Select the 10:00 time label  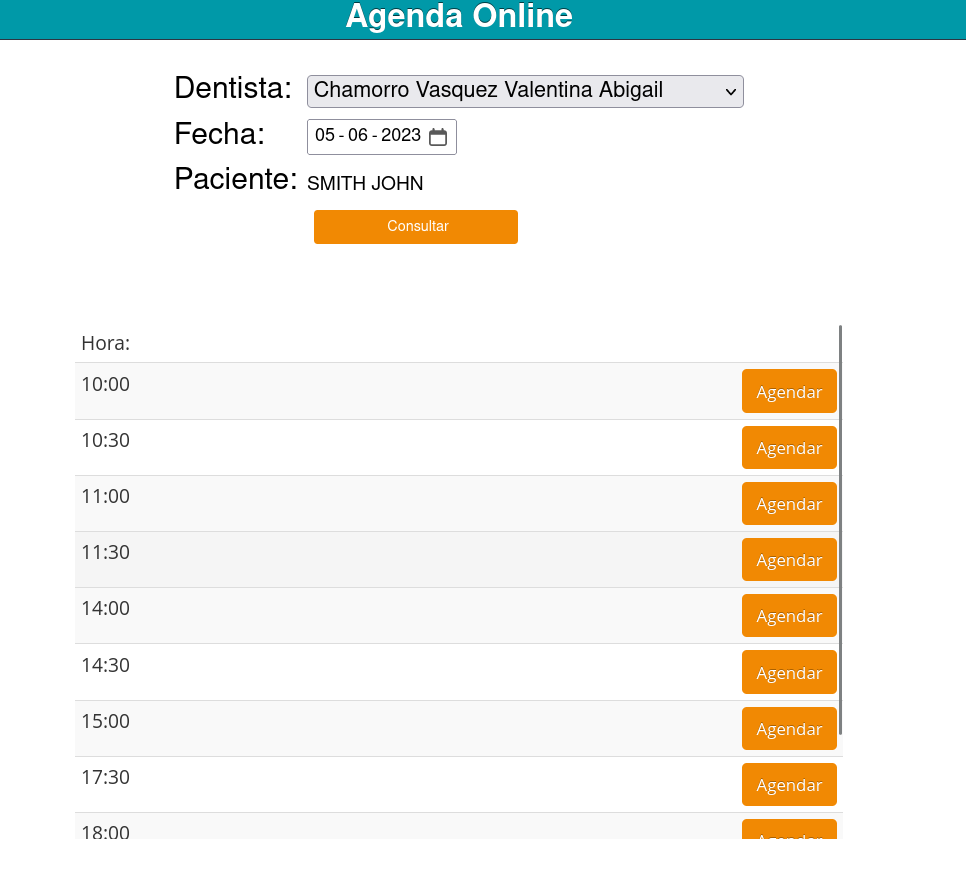(105, 384)
